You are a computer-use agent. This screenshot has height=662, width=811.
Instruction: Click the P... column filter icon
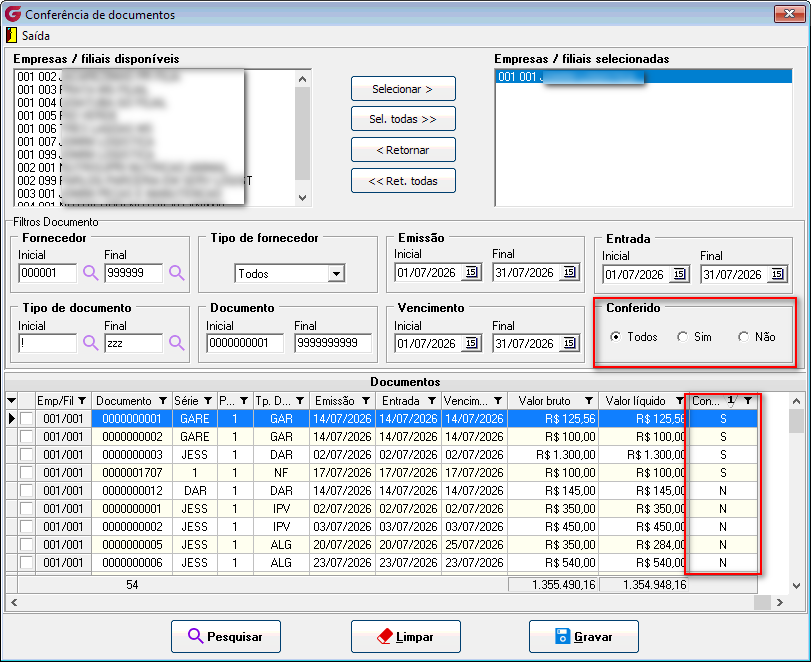[x=244, y=401]
